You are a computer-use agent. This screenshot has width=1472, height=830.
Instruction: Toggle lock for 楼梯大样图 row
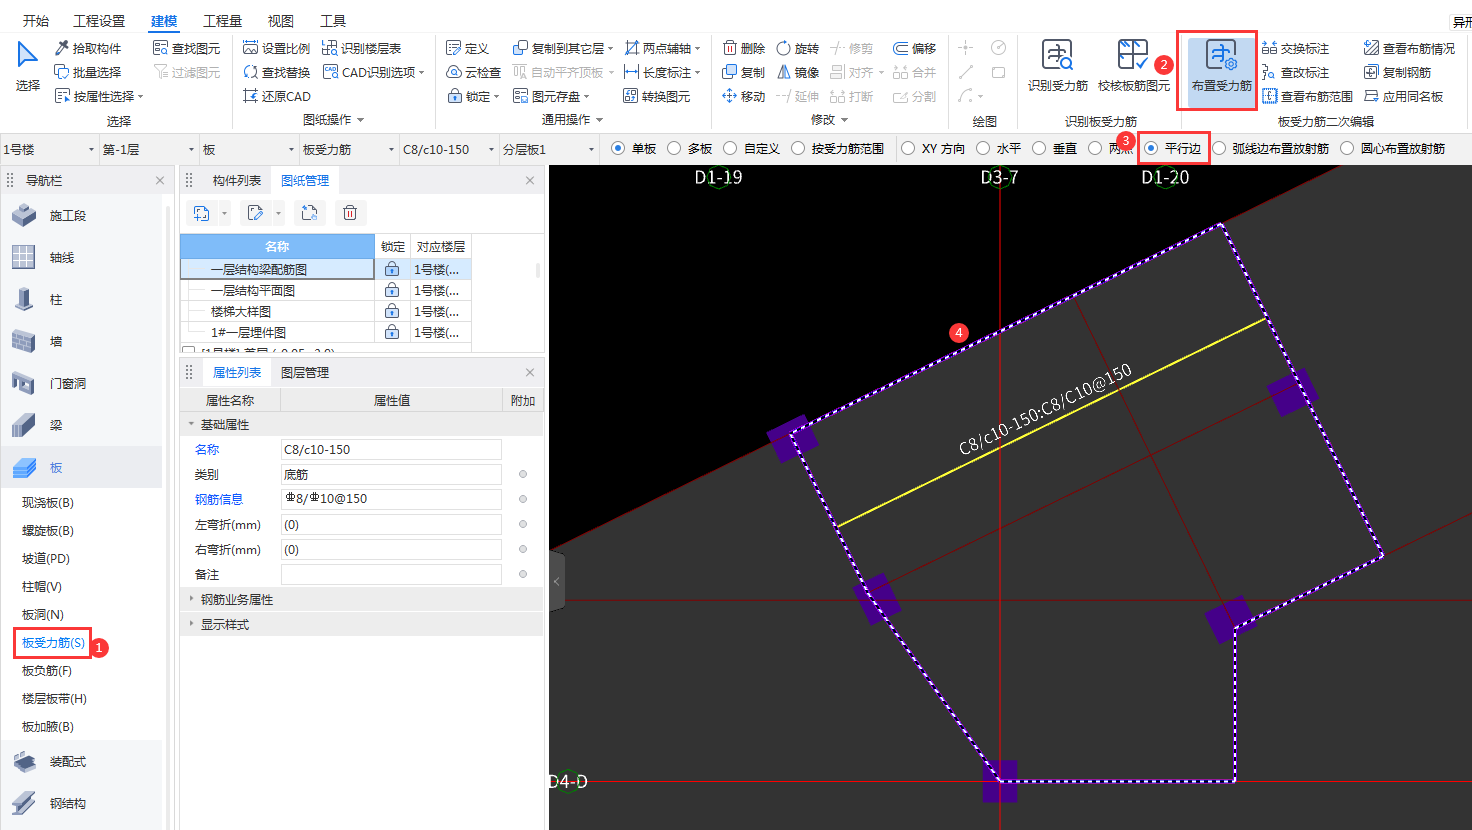[x=392, y=311]
